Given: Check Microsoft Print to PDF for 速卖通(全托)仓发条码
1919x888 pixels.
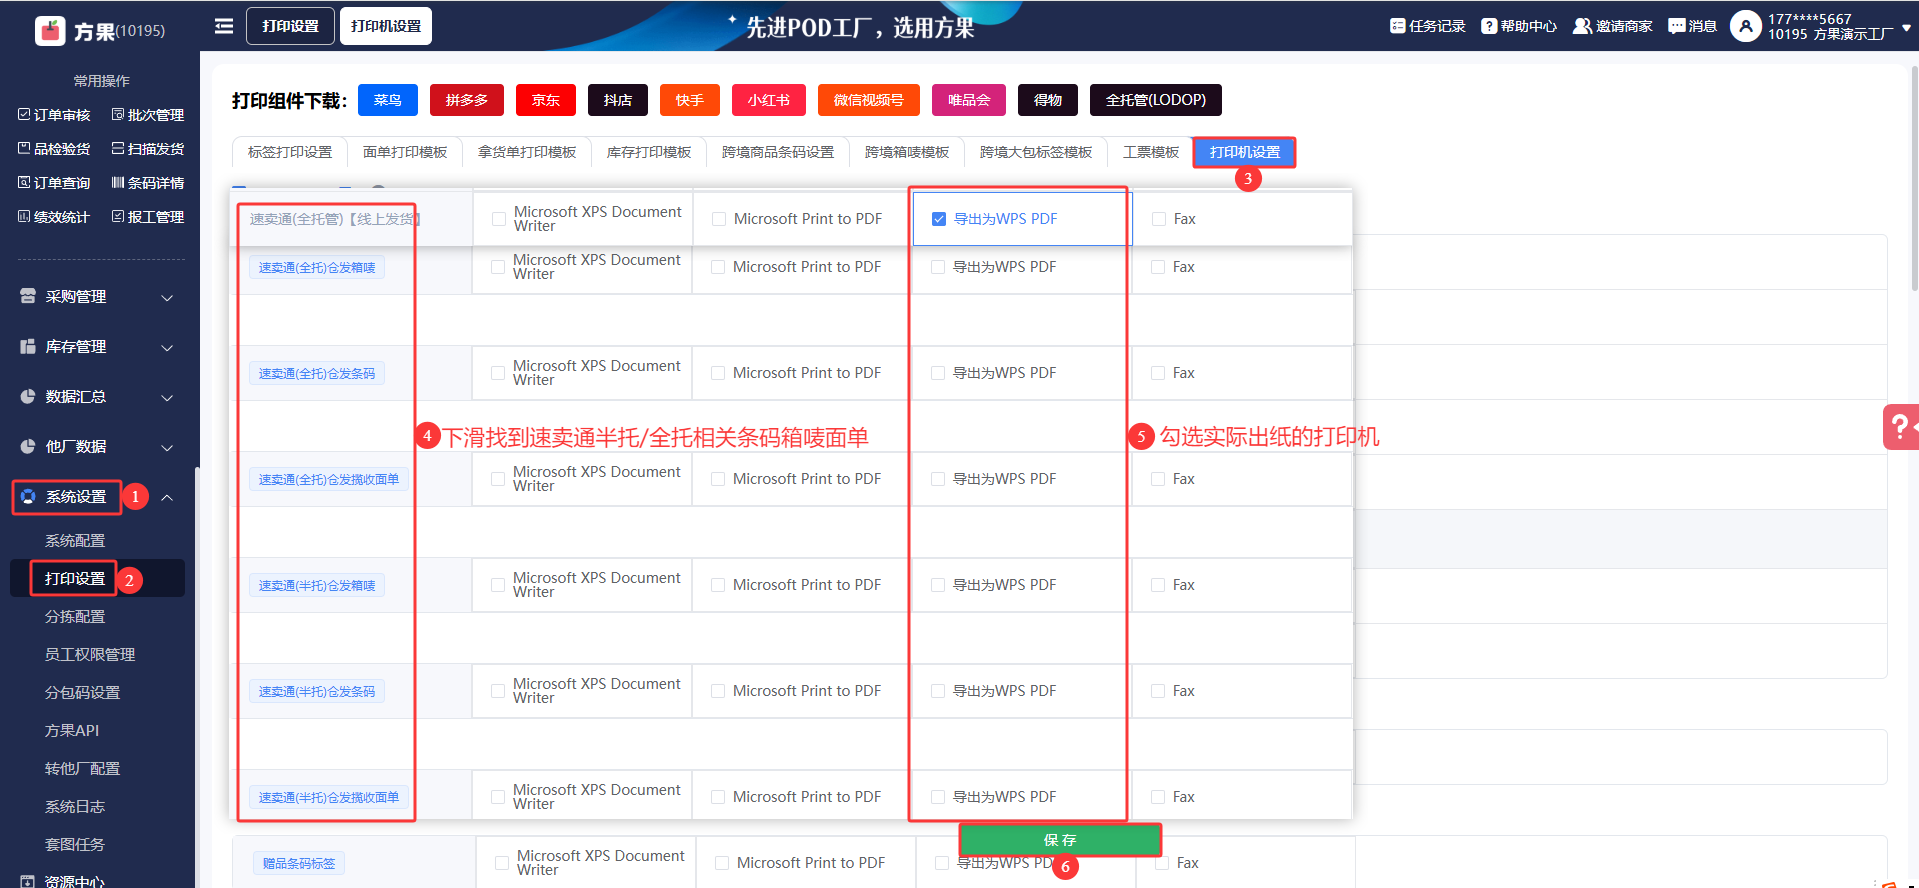Looking at the screenshot, I should [718, 373].
